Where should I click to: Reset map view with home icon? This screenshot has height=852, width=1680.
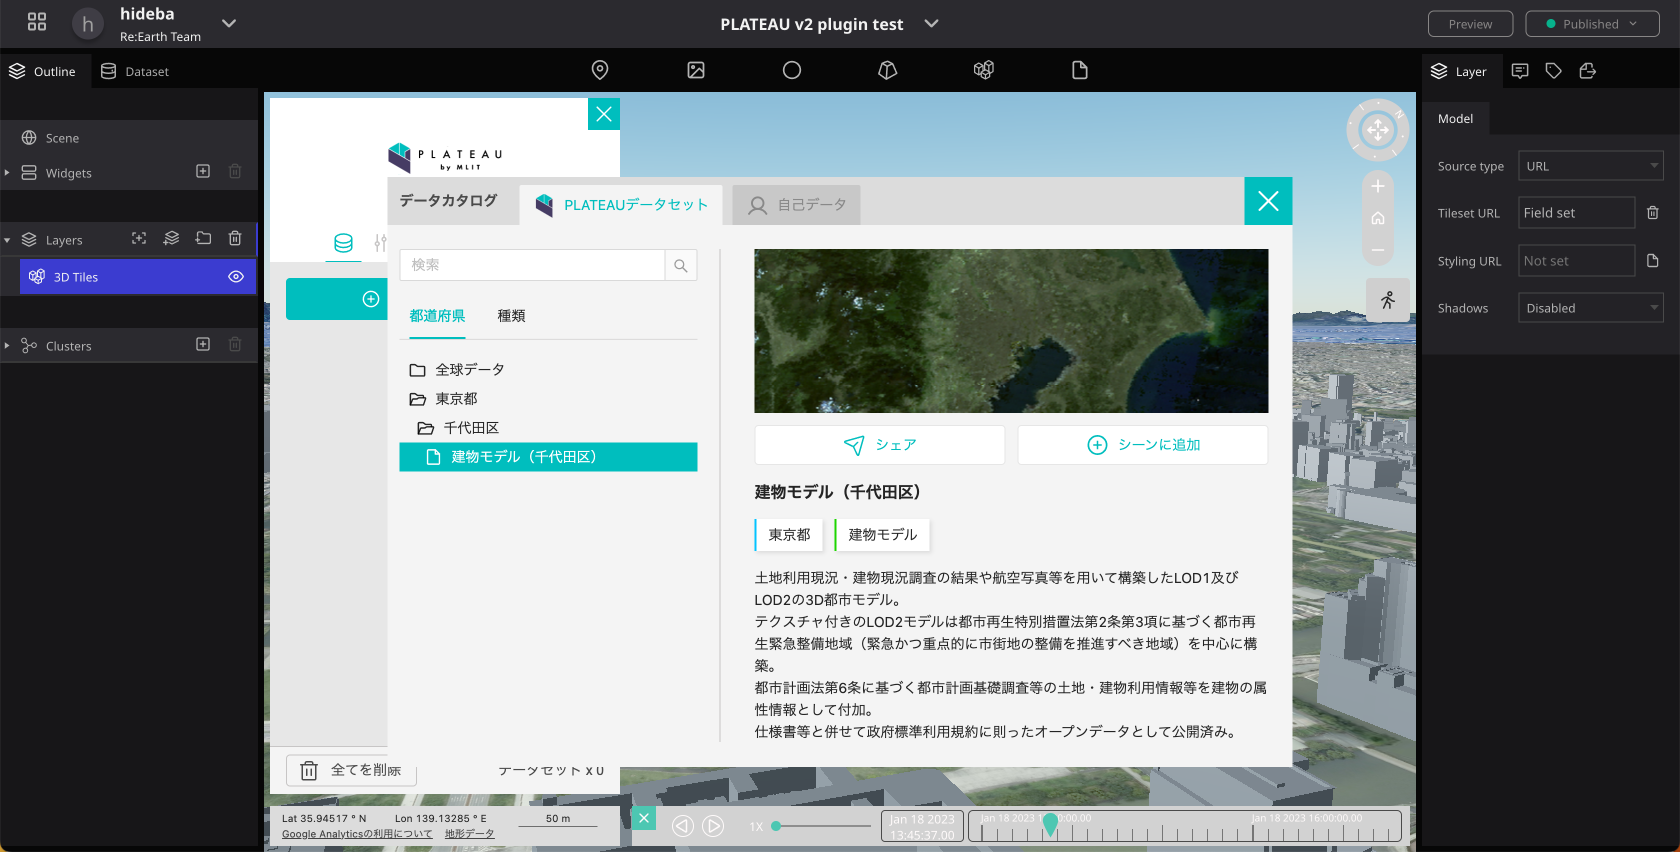[1378, 218]
